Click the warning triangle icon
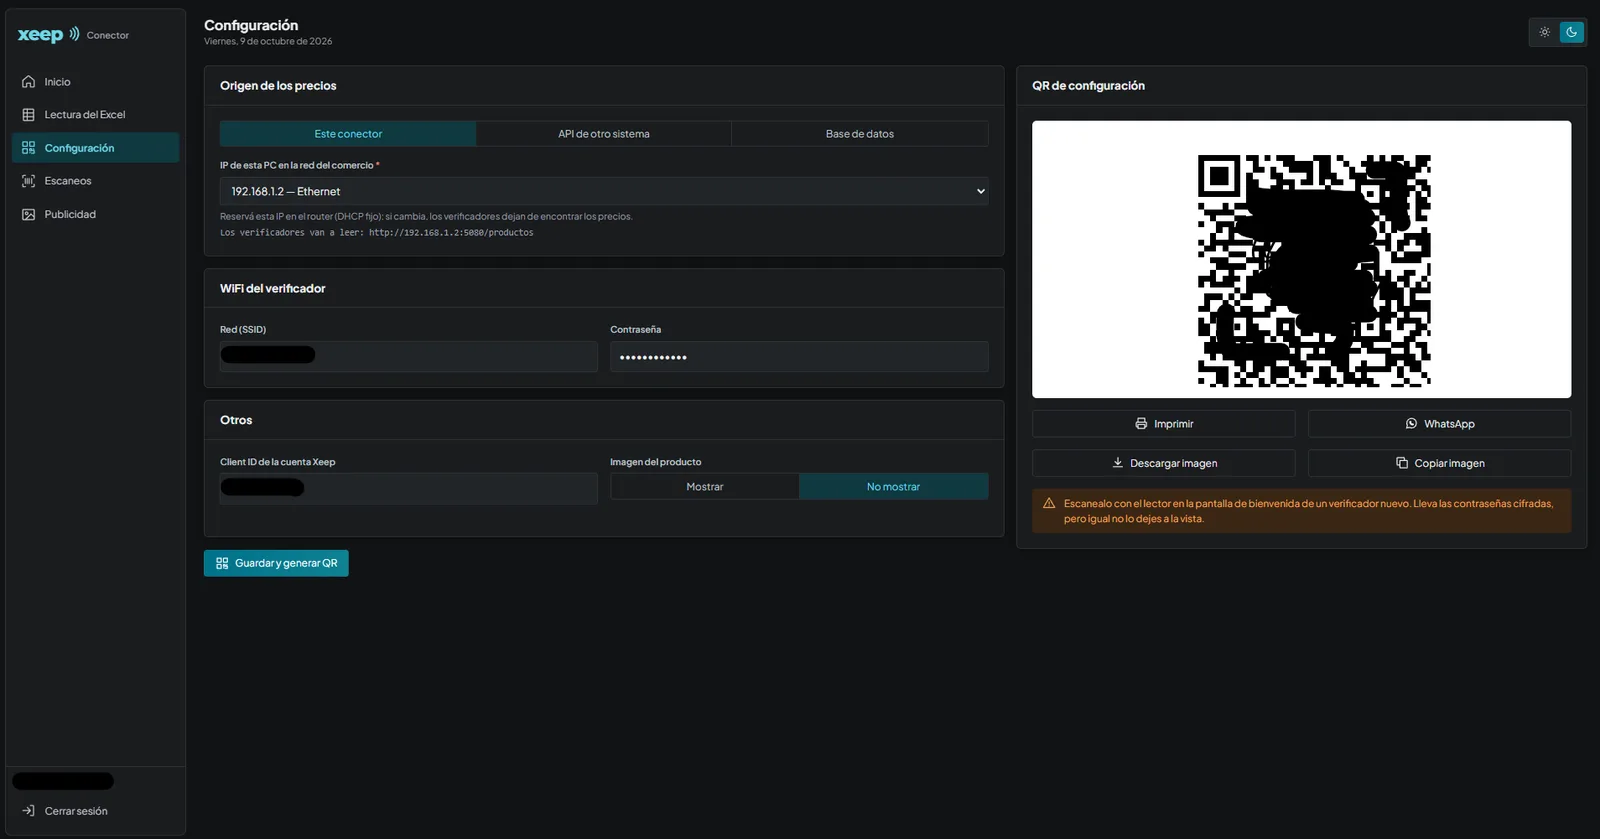This screenshot has width=1600, height=839. (1049, 503)
